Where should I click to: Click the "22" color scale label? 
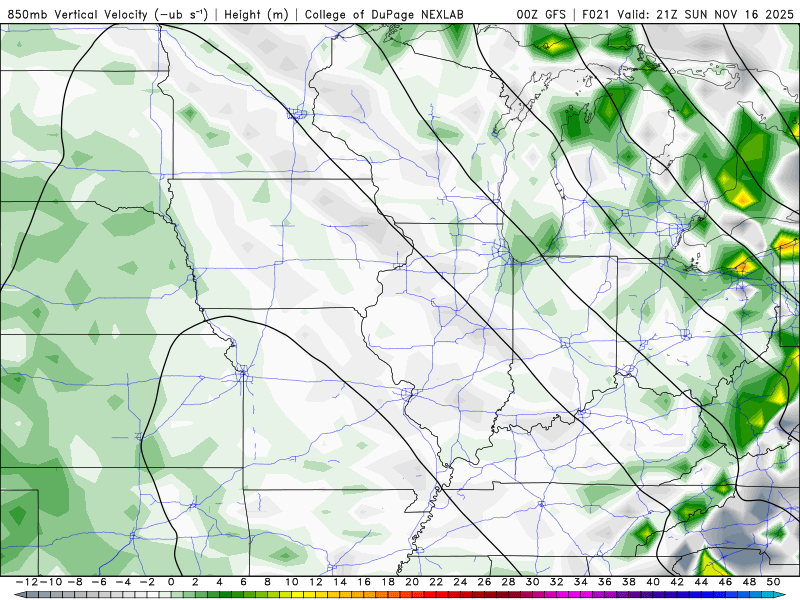[436, 582]
